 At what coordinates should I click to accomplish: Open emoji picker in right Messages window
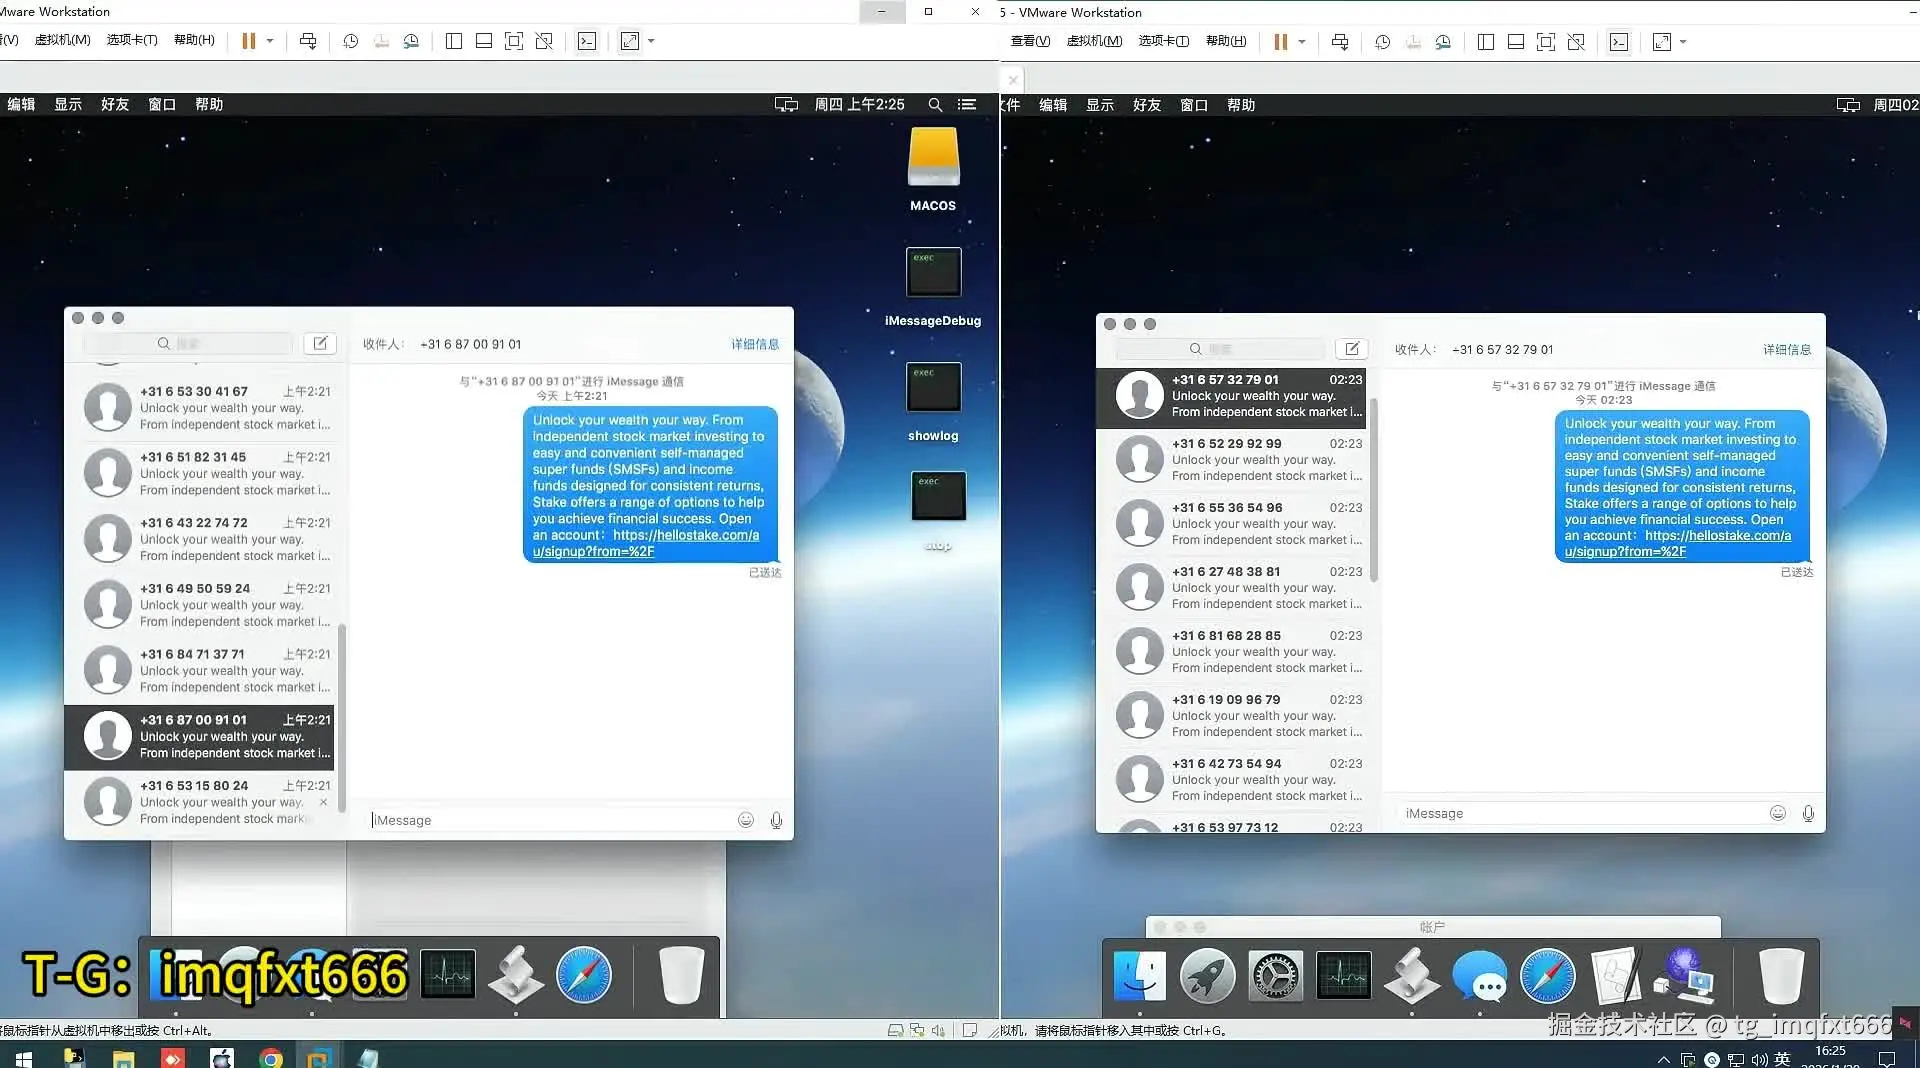[1778, 813]
